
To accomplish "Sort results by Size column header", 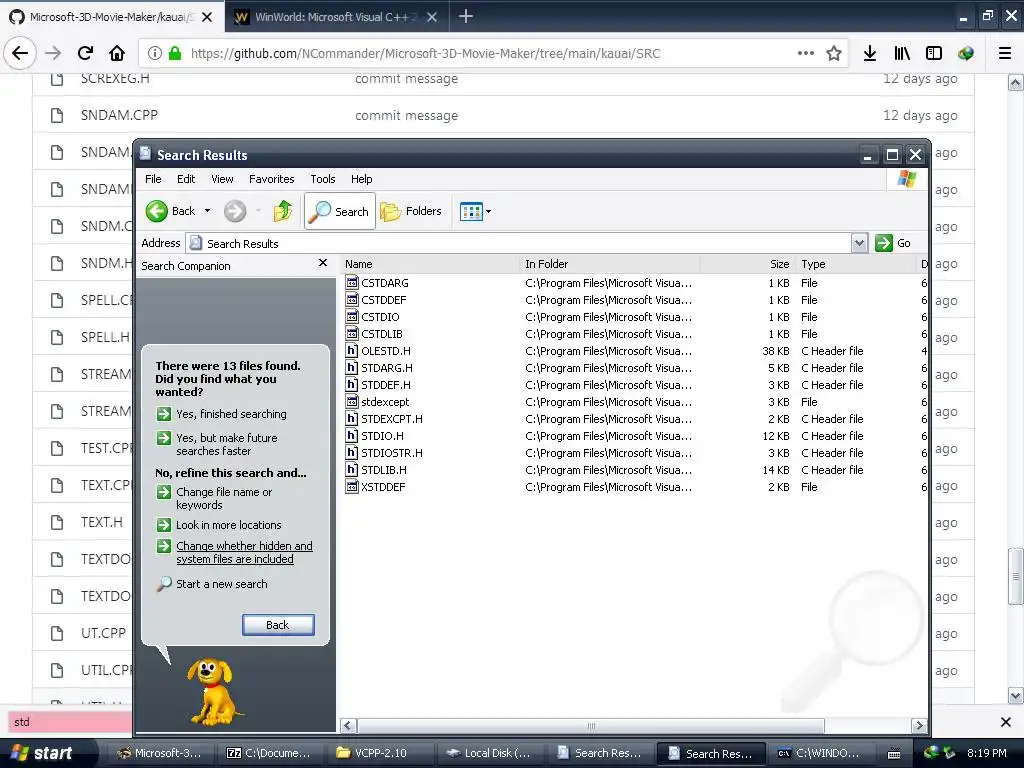I will pos(747,264).
